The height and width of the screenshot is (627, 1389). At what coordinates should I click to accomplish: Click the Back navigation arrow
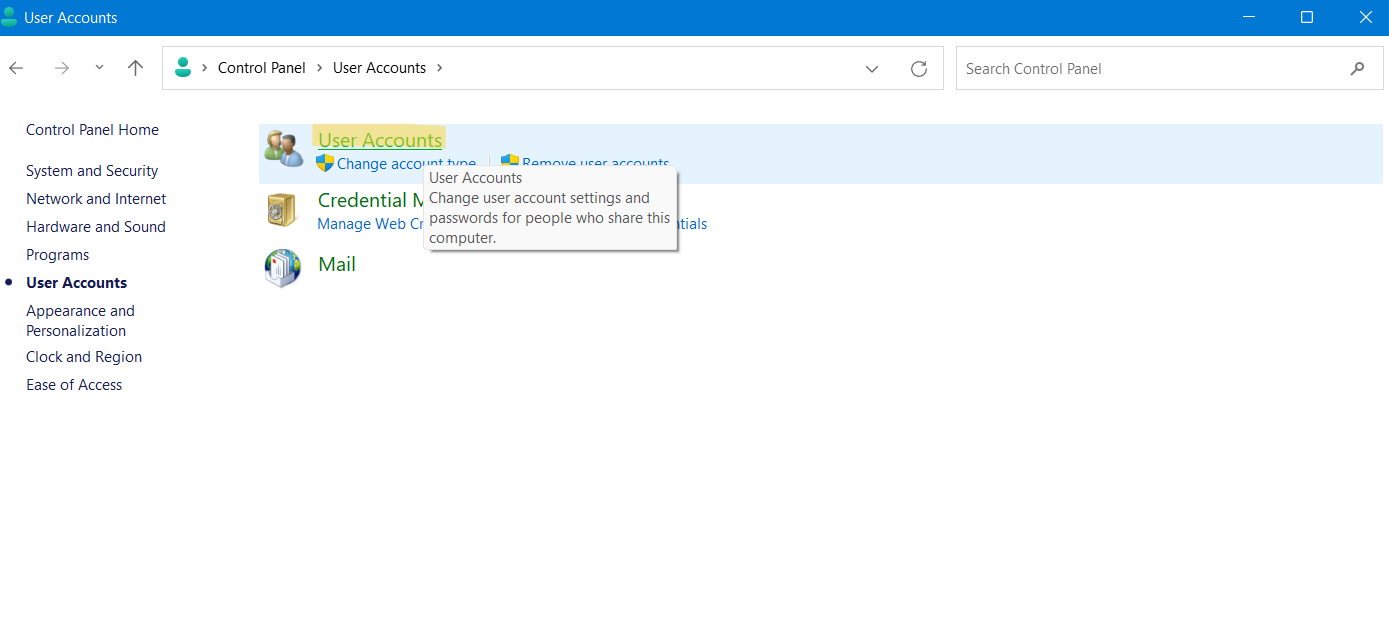click(x=16, y=68)
